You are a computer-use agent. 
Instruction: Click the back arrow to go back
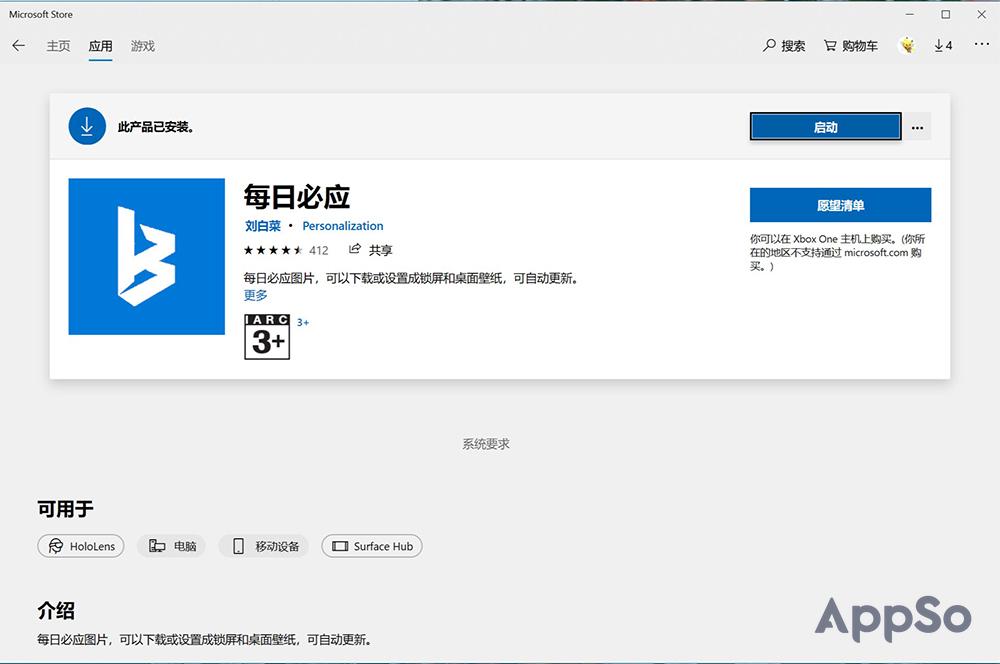click(18, 45)
